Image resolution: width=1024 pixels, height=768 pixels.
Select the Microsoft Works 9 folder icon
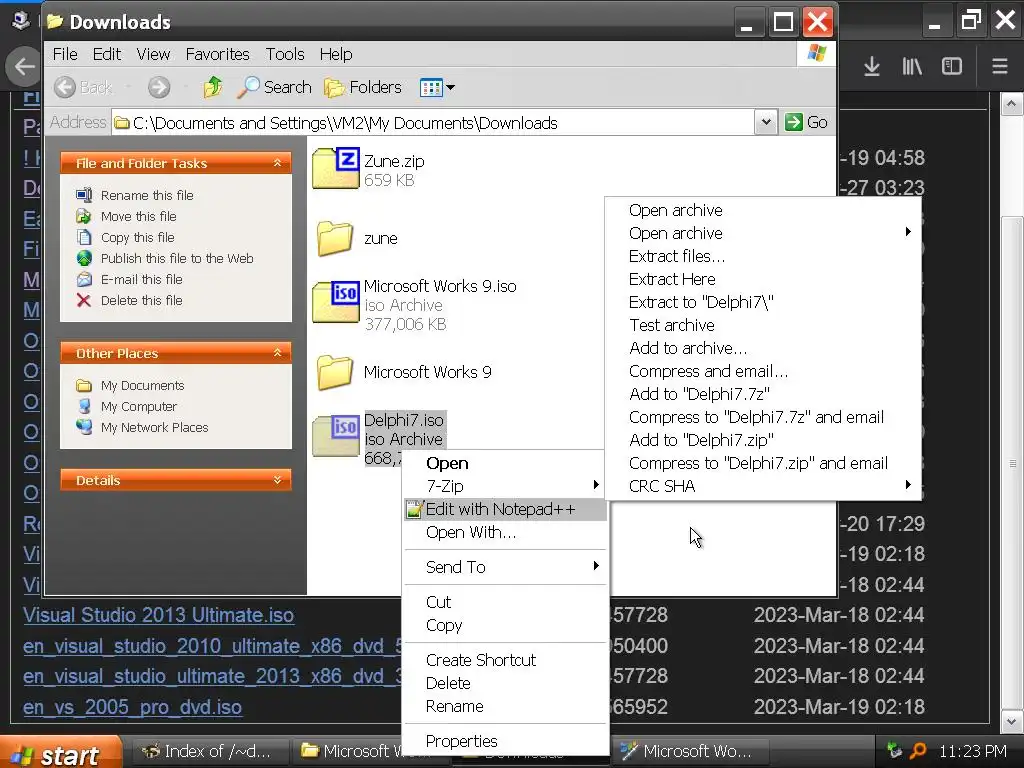click(x=334, y=372)
